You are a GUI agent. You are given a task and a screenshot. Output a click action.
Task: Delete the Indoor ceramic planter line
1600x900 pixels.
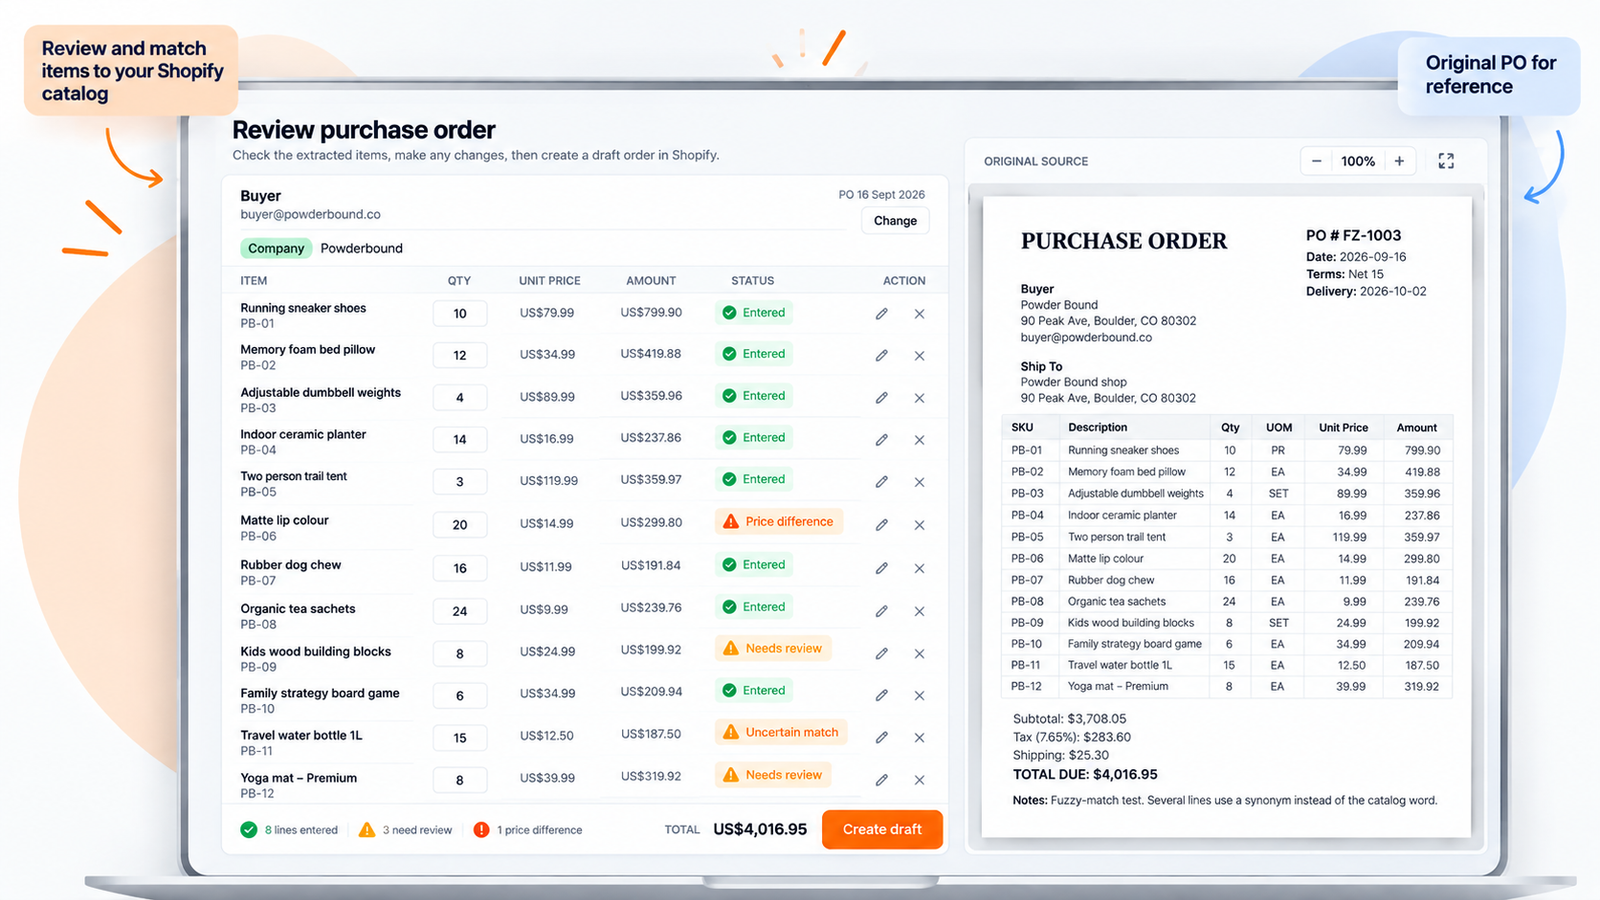coord(919,440)
